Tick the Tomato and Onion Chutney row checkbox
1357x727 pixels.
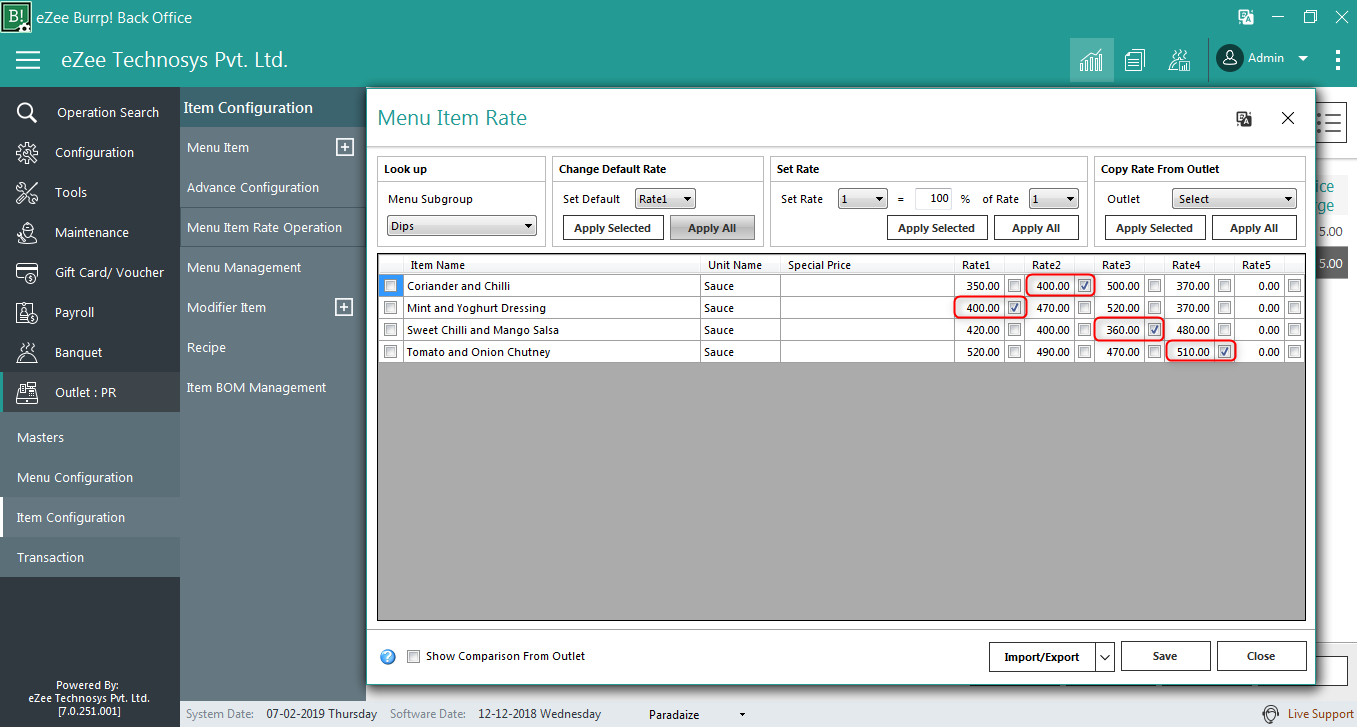click(390, 352)
